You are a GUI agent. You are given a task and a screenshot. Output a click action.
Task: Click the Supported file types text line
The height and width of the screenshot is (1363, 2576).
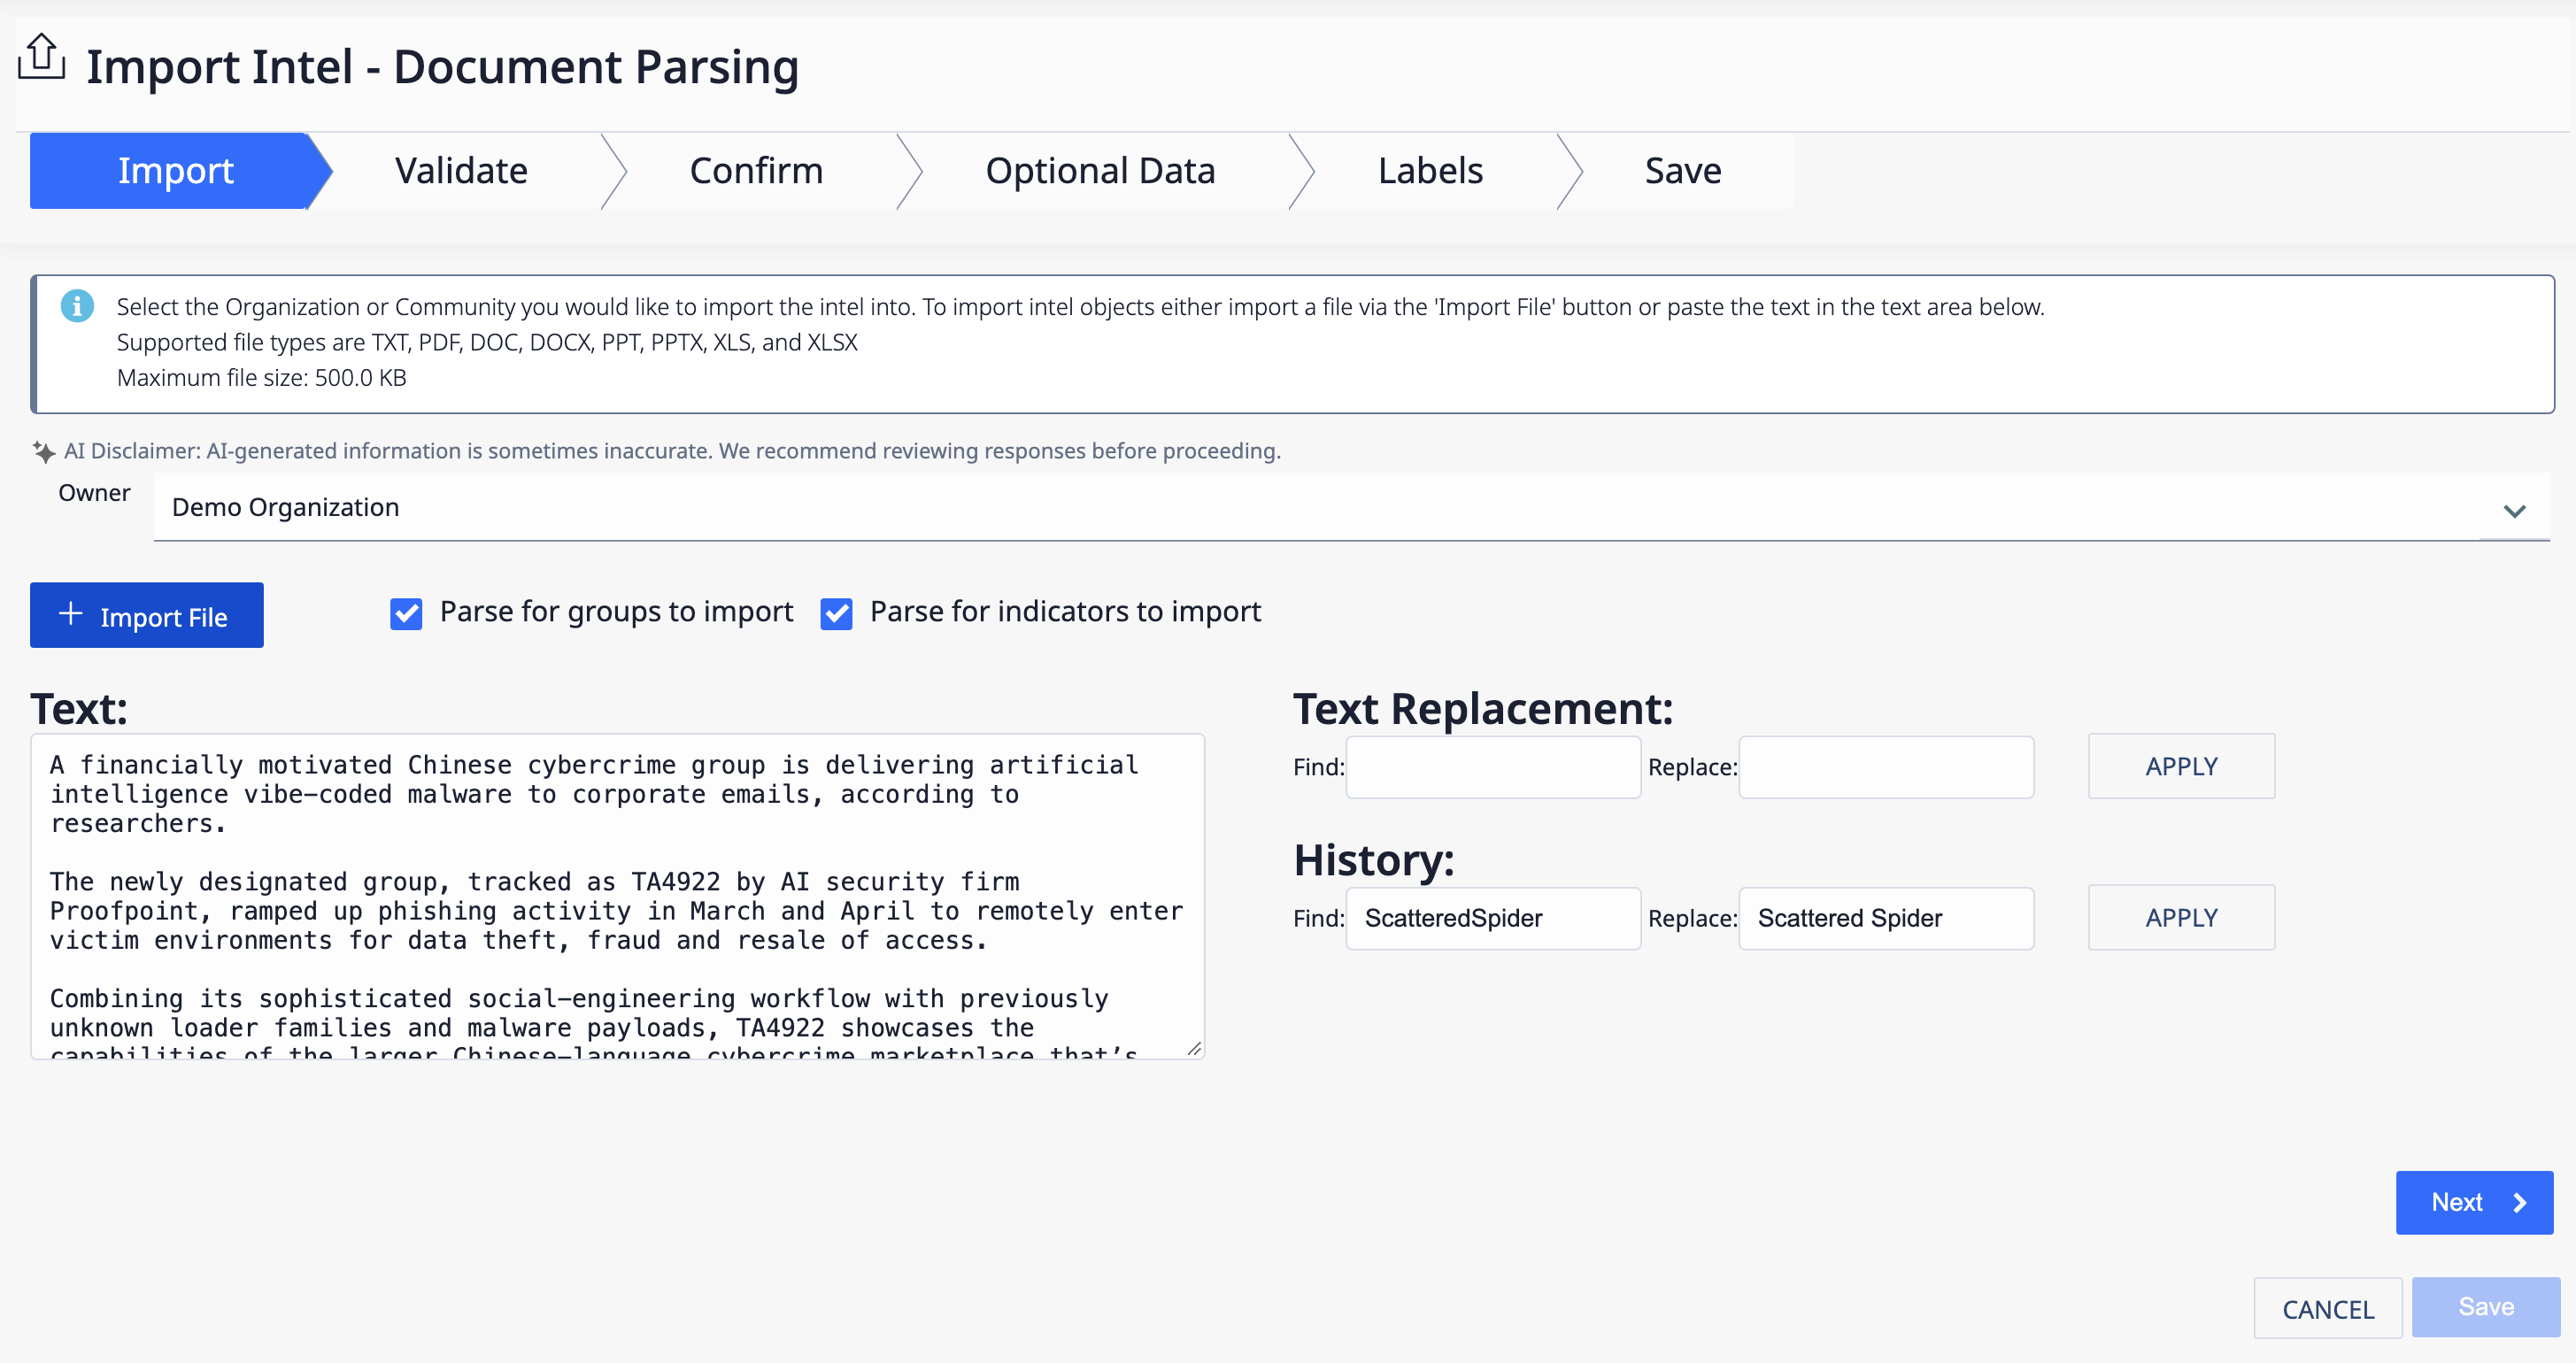487,342
